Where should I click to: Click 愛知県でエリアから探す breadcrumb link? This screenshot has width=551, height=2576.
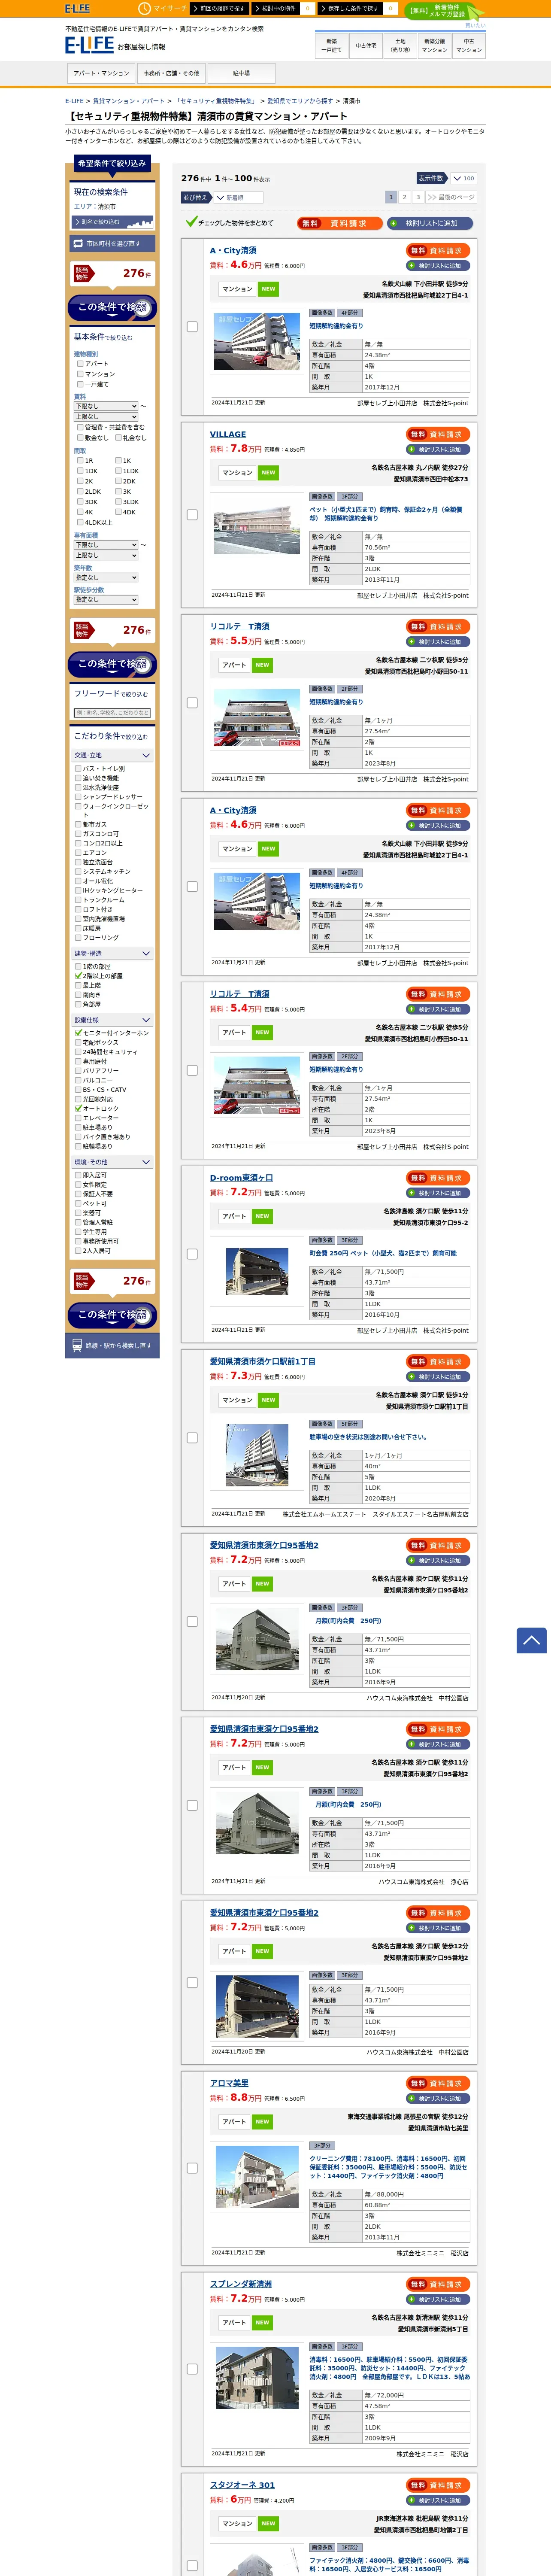(300, 101)
